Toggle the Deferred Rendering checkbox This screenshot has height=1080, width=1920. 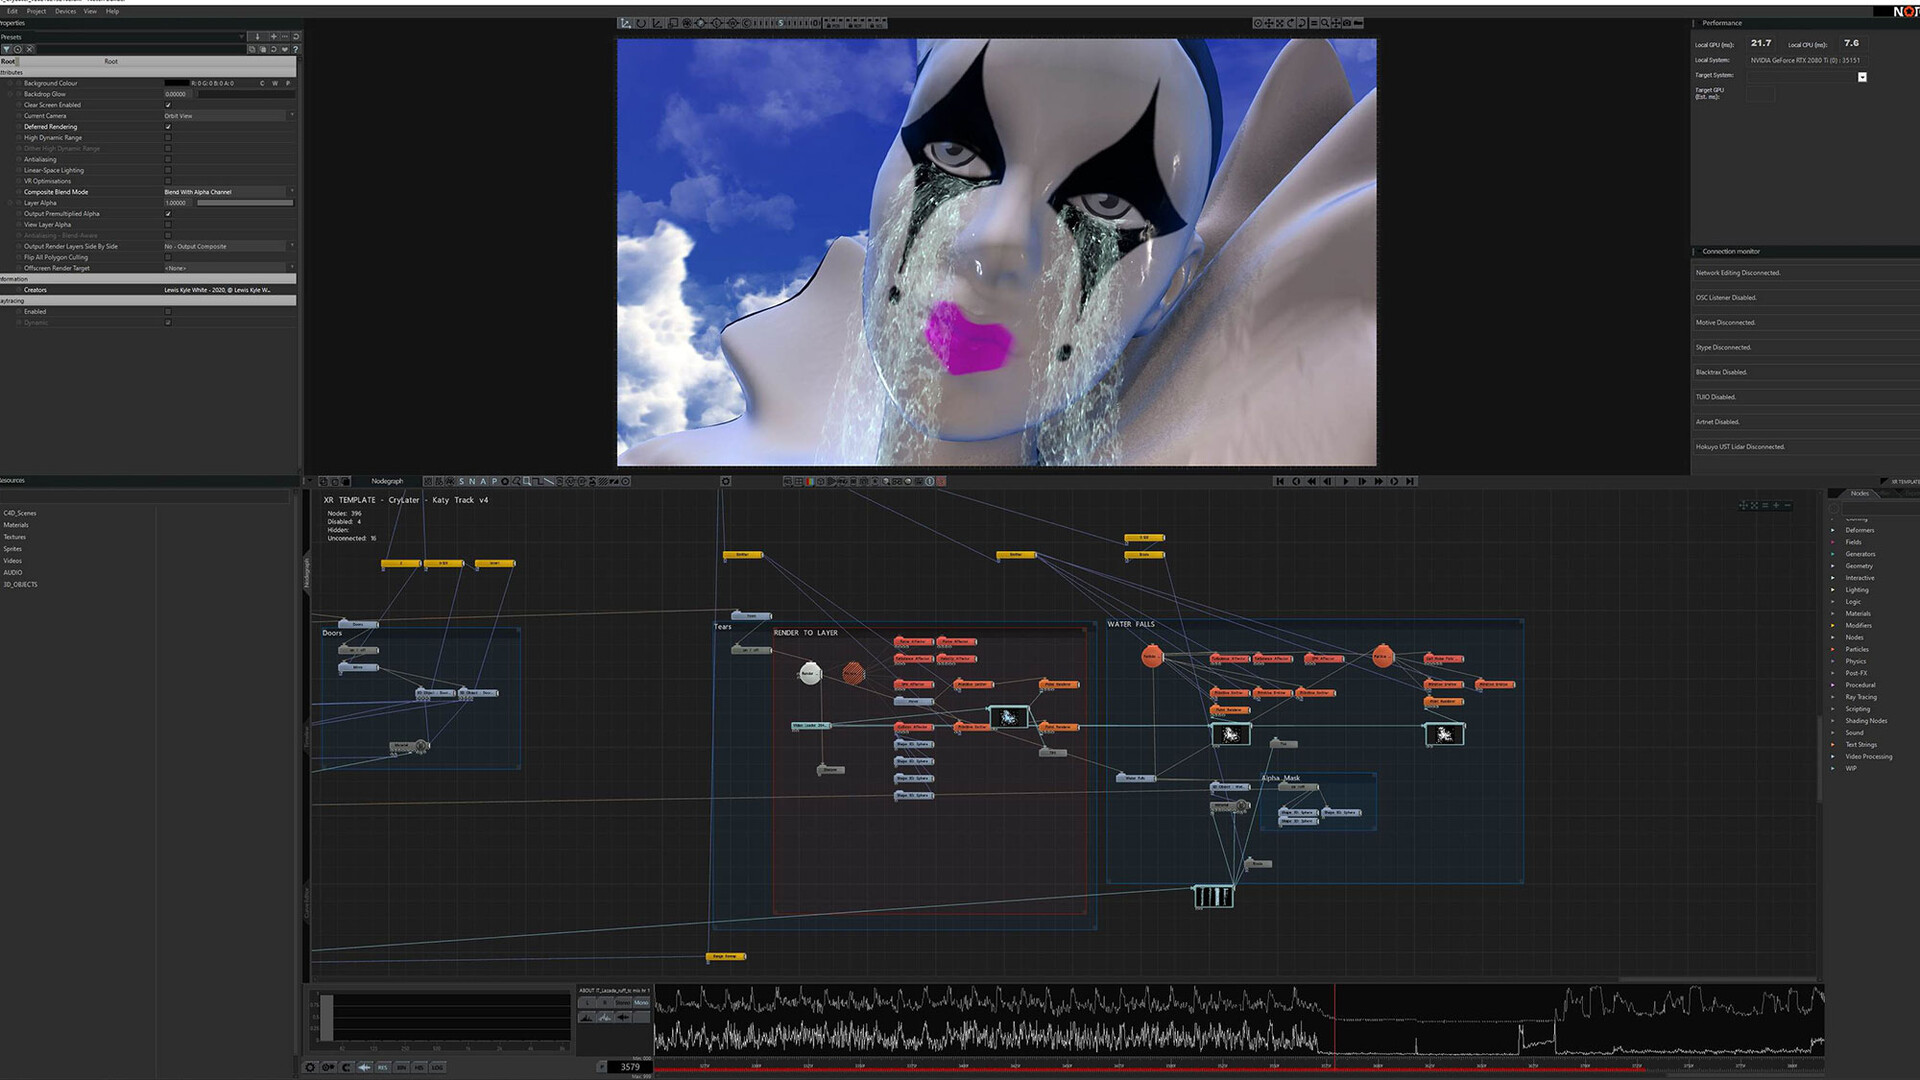tap(168, 127)
